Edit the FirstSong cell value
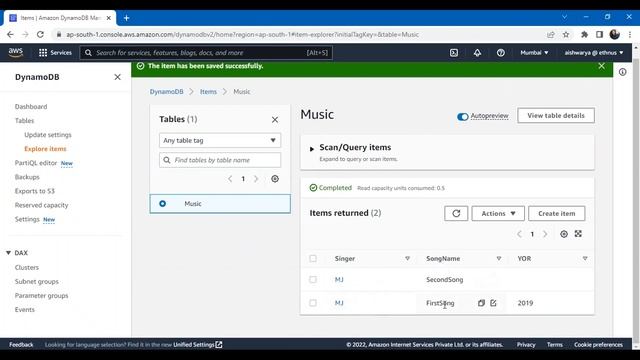Viewport: 640px width, 360px height. (493, 303)
